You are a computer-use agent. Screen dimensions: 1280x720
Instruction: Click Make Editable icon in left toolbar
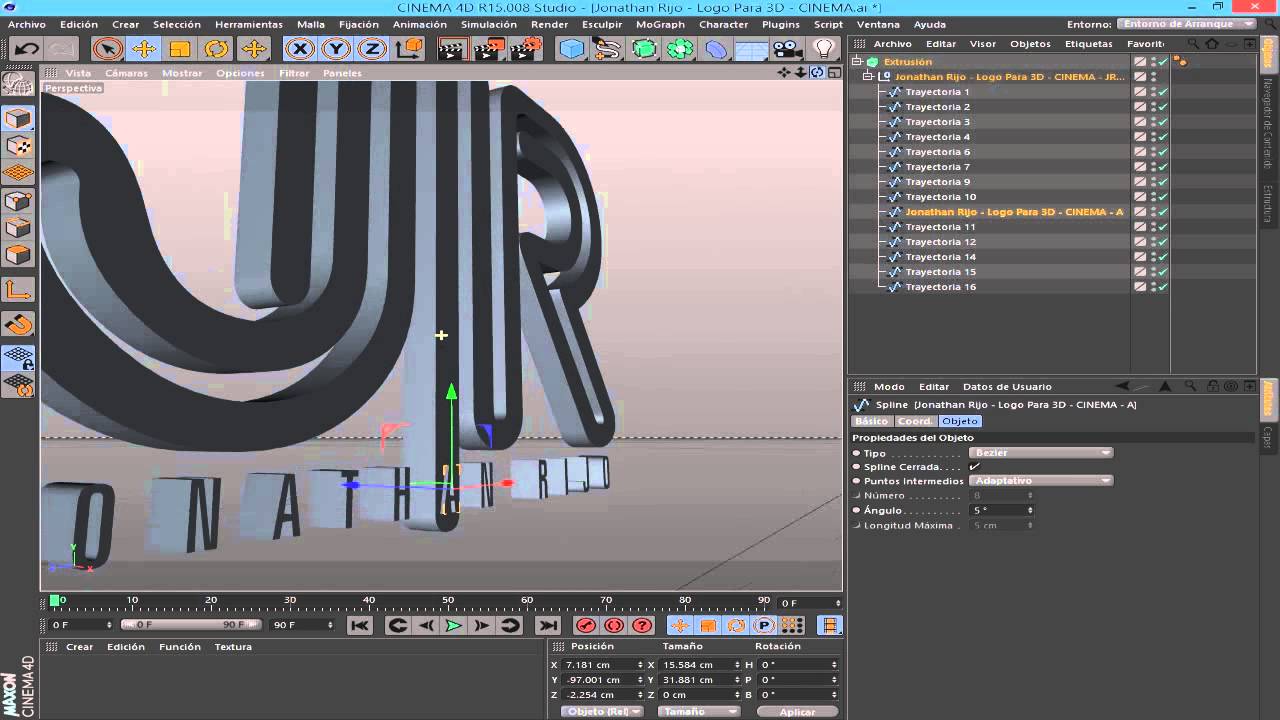(18, 86)
